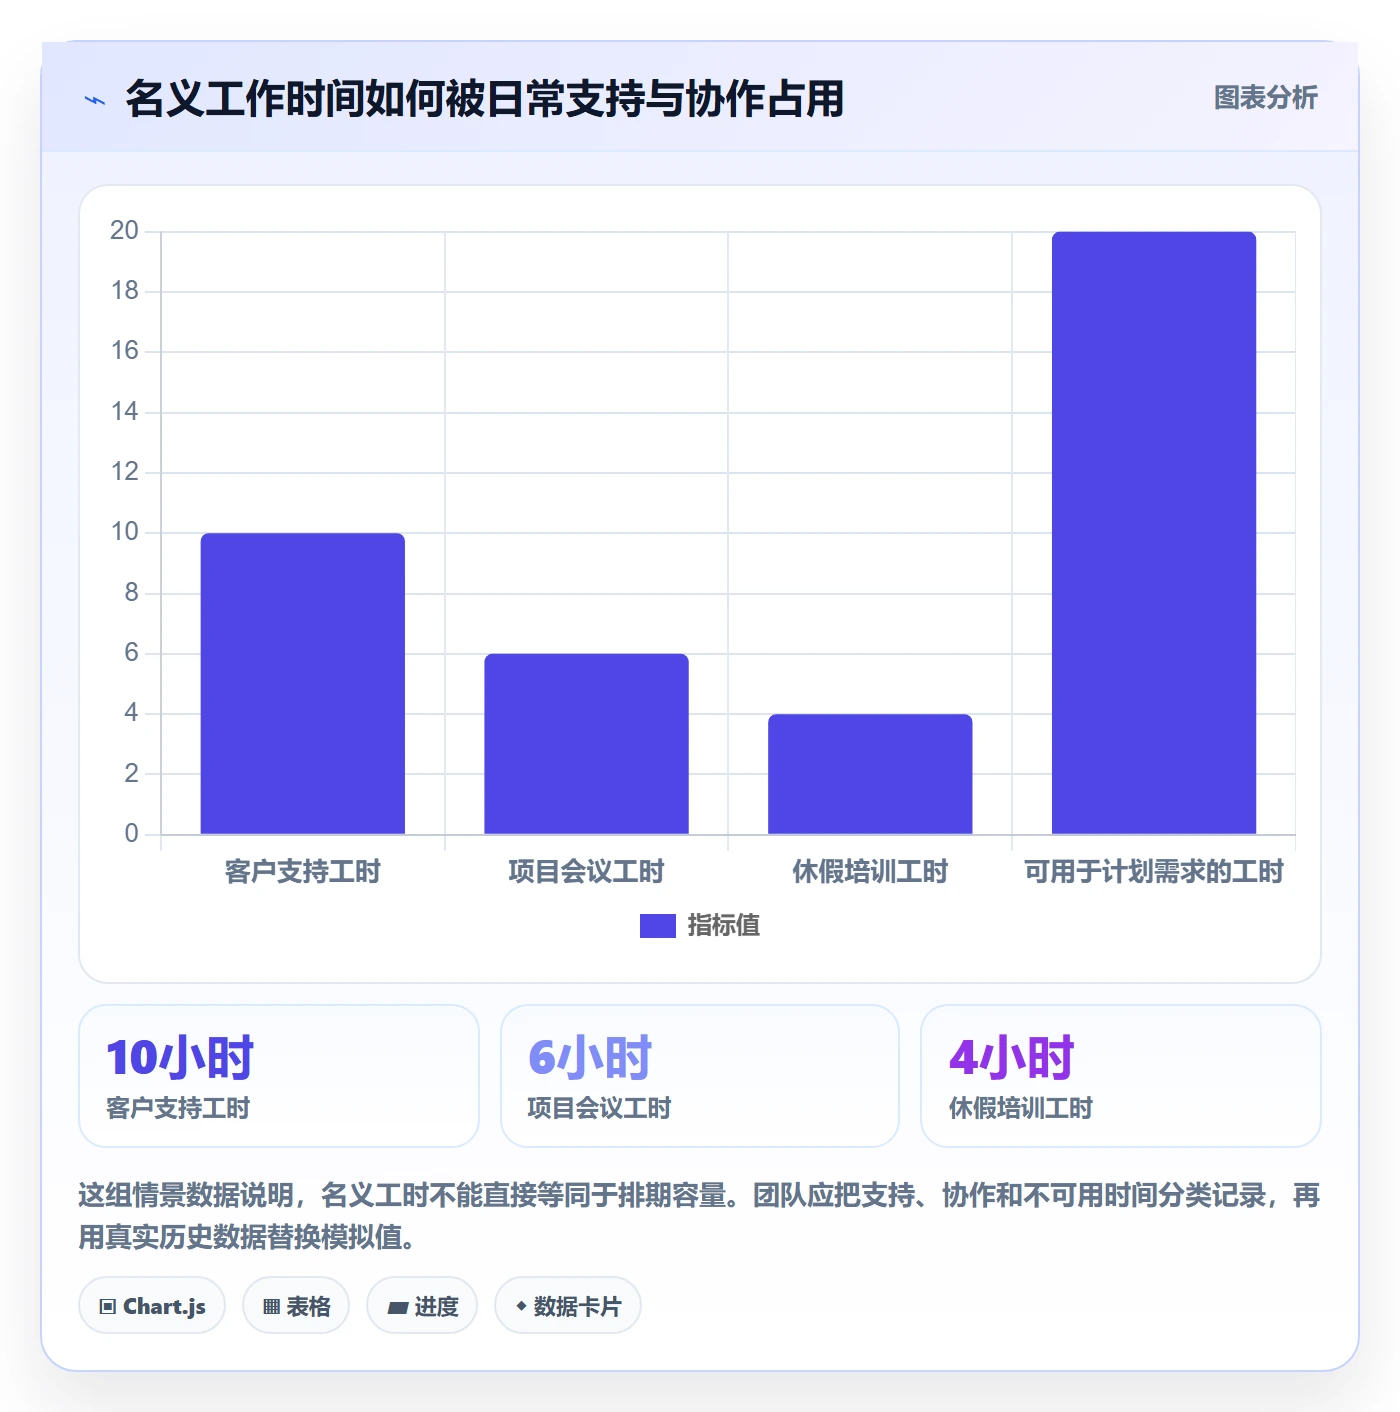Click the square icon in Chart.js chip
Image resolution: width=1400 pixels, height=1412 pixels.
108,1307
